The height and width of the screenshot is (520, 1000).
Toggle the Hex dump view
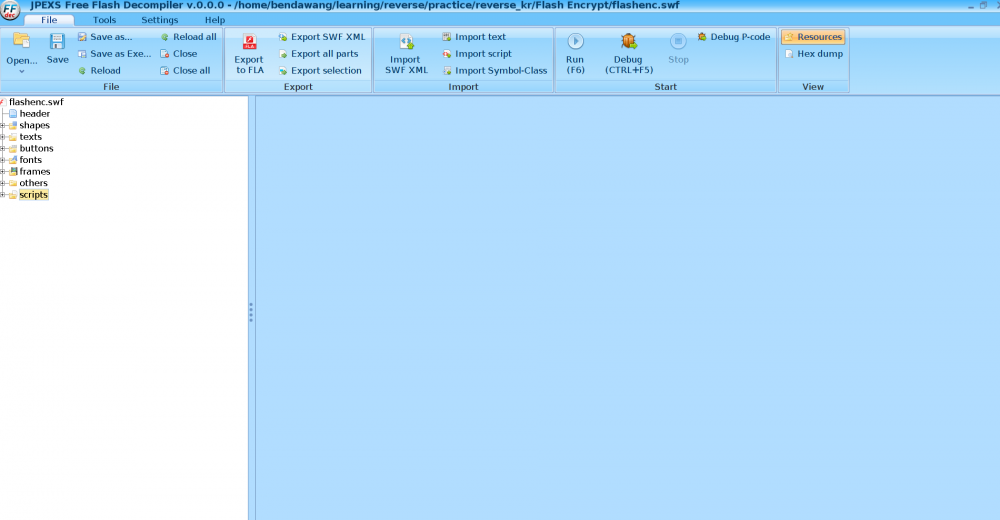814,54
